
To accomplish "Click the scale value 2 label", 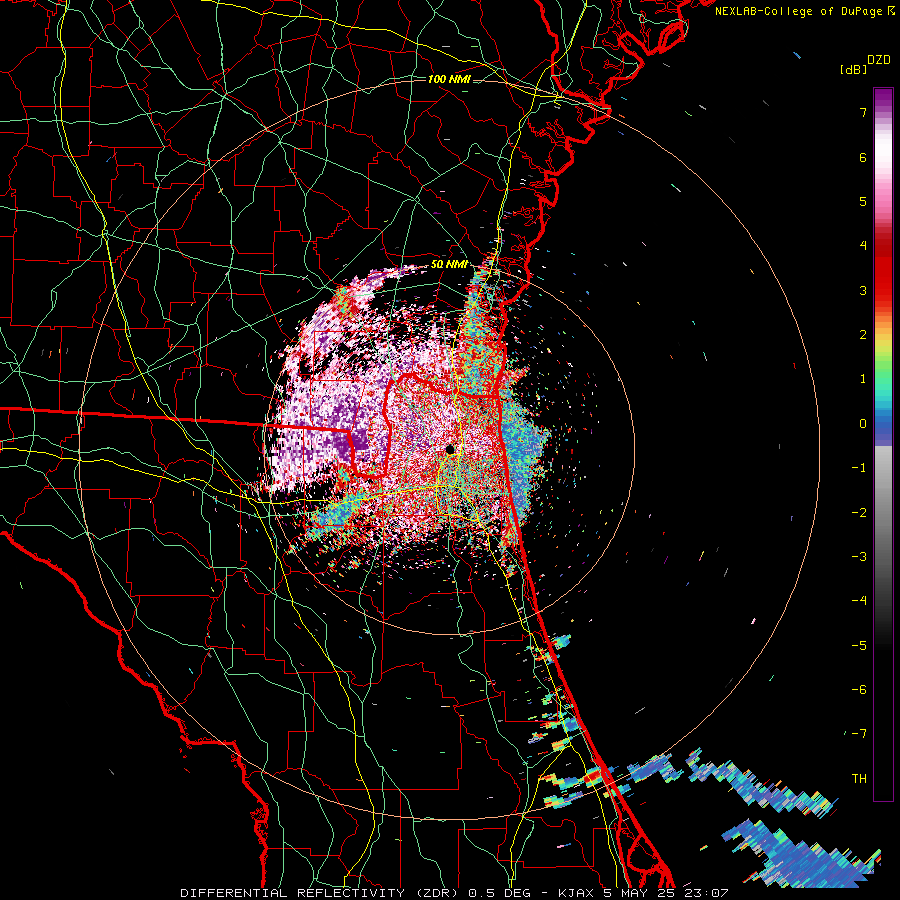I will [x=863, y=335].
